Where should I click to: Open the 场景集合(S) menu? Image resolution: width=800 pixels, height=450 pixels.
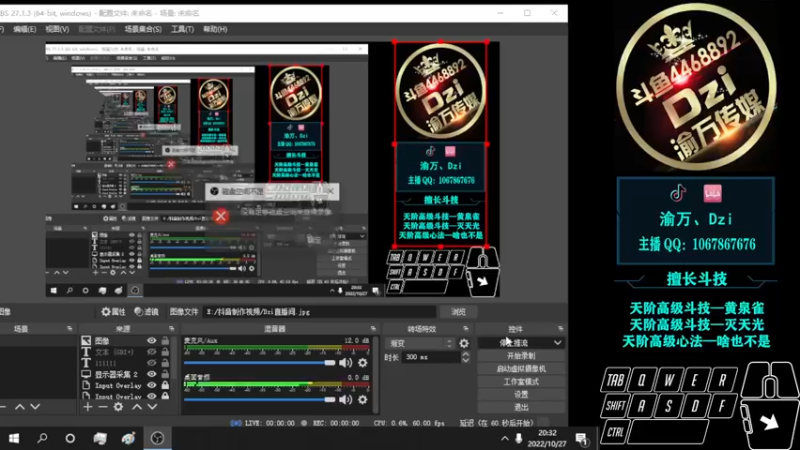pyautogui.click(x=143, y=29)
